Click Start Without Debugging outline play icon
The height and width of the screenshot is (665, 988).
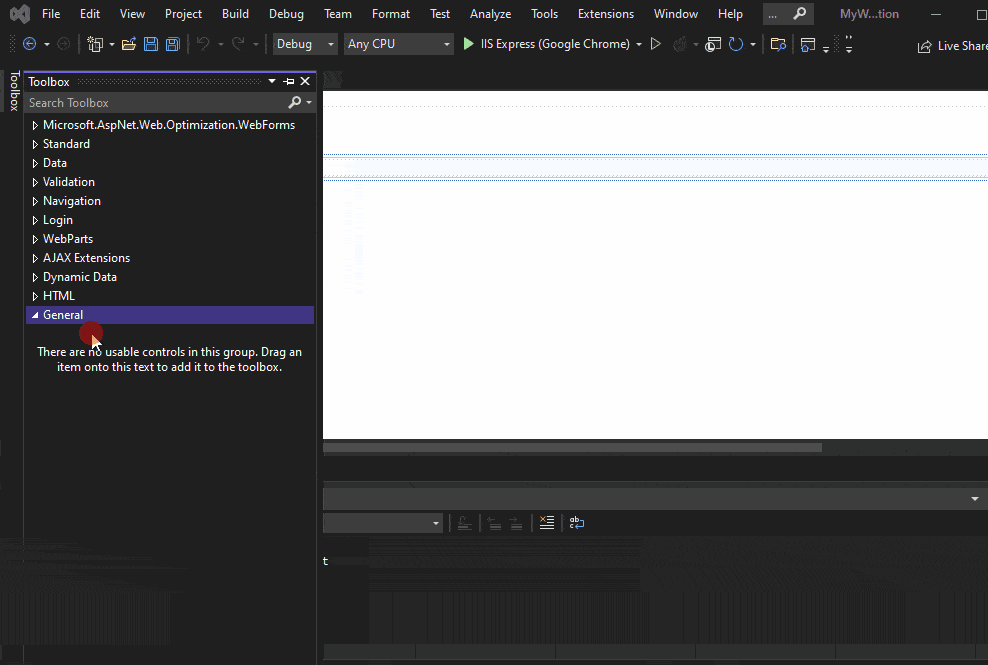coord(656,43)
